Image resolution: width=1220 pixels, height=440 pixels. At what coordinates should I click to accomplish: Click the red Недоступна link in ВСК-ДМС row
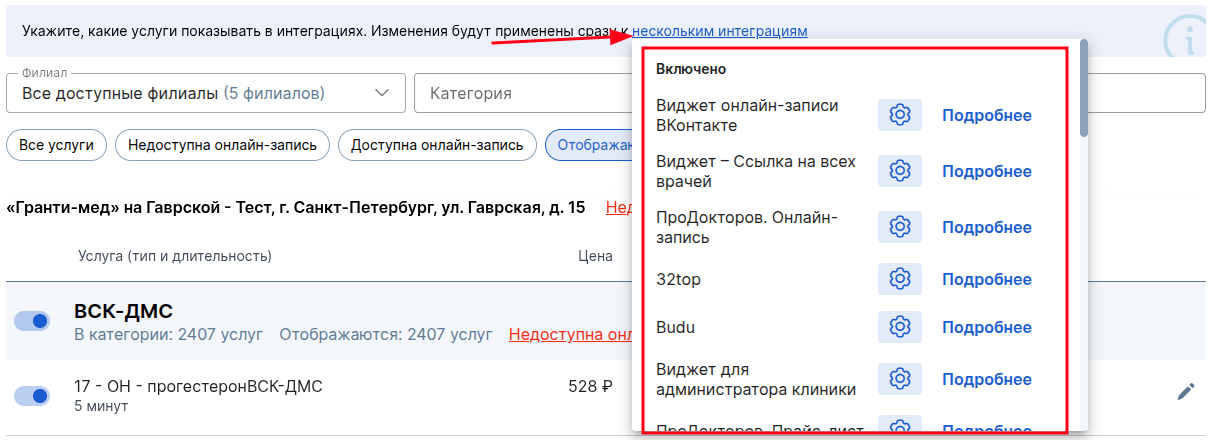570,334
